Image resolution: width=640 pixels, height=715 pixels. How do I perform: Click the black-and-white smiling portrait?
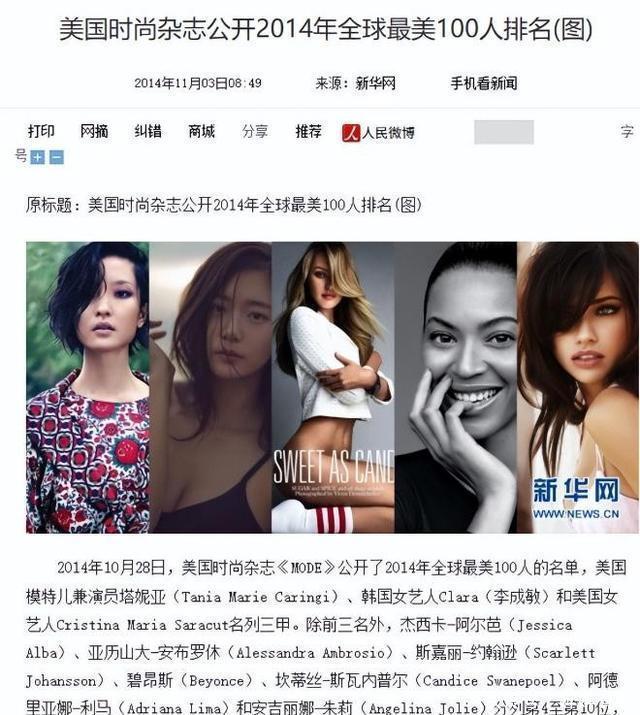(x=456, y=388)
